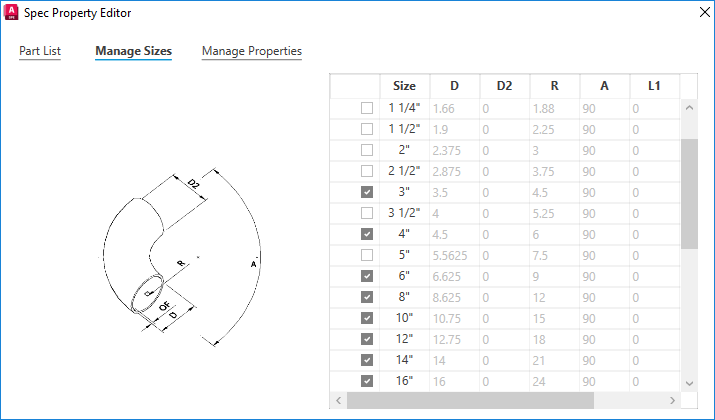
Task: Click the L1 column header
Action: (x=654, y=86)
